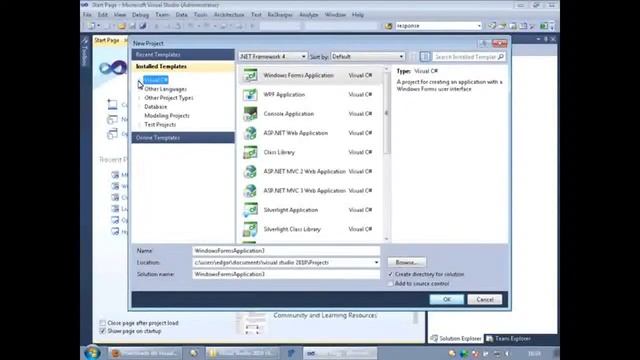Screen dimensions: 640x360
Task: Select the Class Library template icon
Action: pyautogui.click(x=250, y=152)
